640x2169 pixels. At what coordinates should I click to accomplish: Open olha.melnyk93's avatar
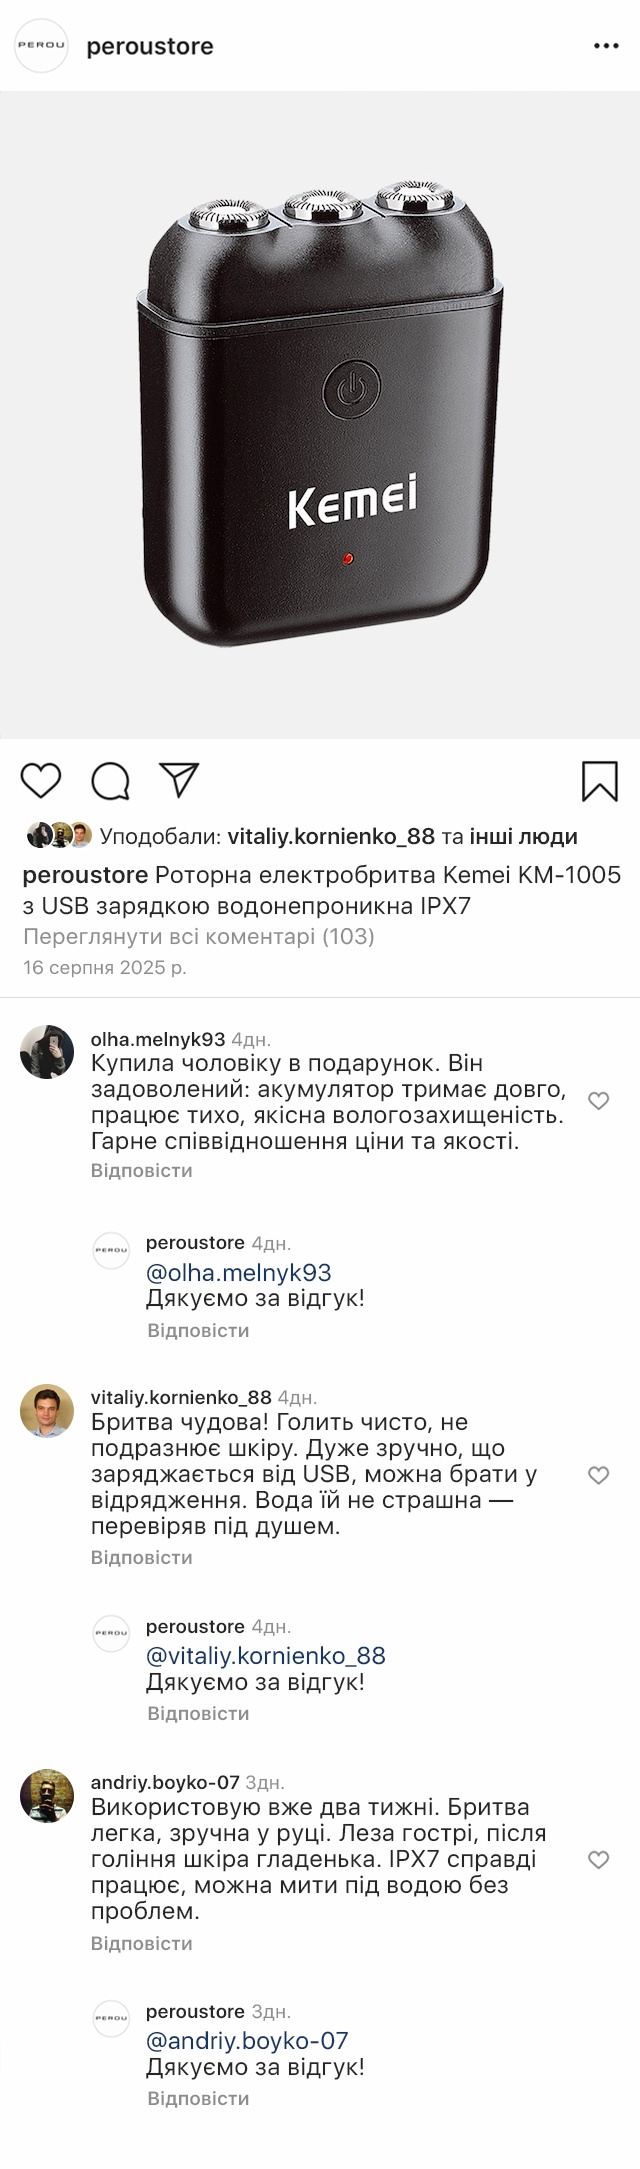pos(47,1052)
